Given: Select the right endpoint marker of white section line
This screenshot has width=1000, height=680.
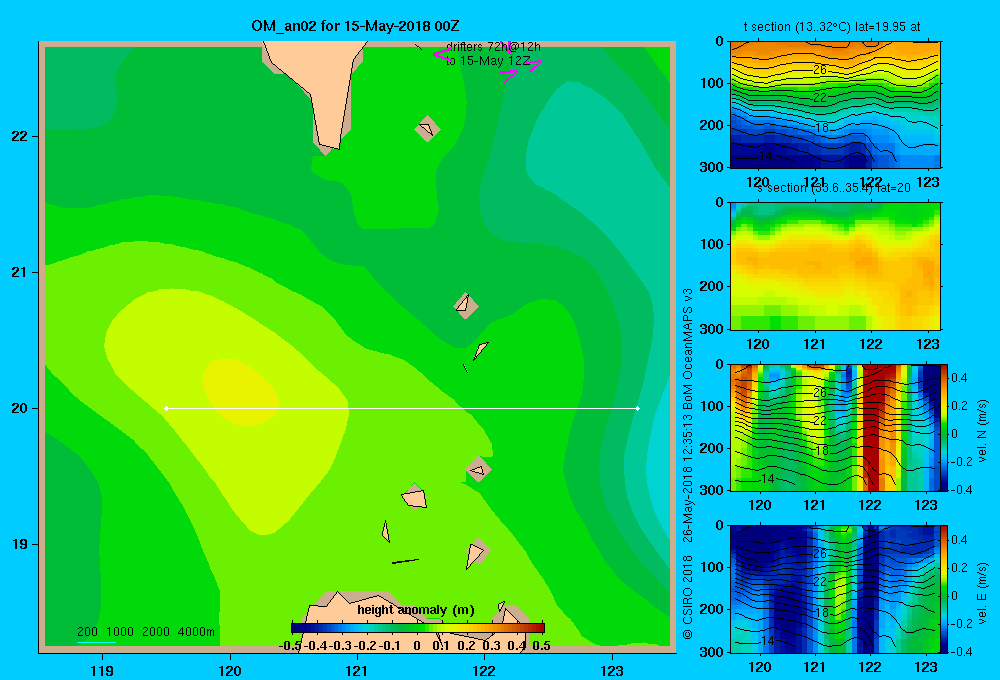Looking at the screenshot, I should coord(638,408).
